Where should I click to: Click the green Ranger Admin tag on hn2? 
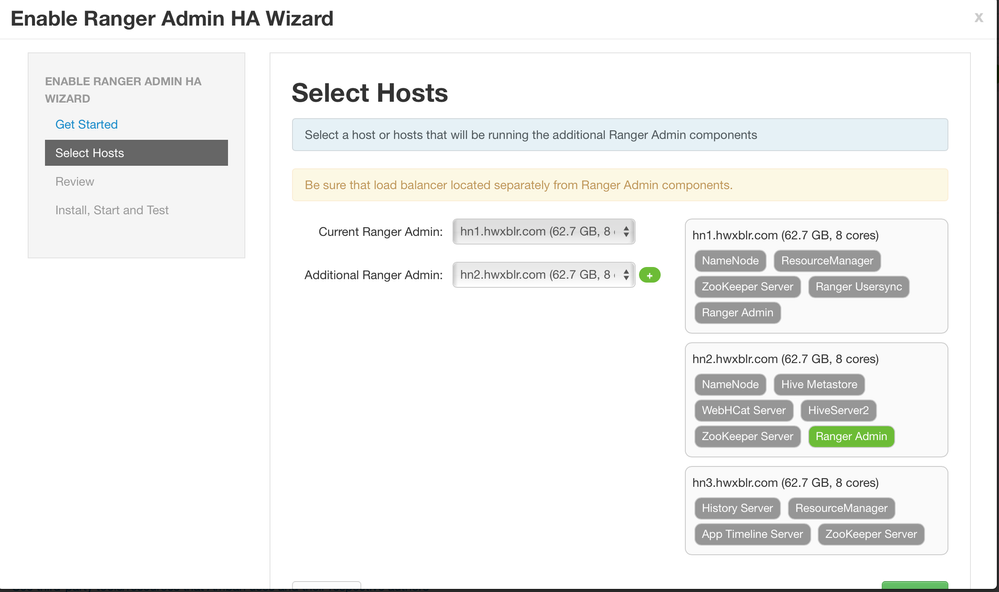[x=851, y=436]
